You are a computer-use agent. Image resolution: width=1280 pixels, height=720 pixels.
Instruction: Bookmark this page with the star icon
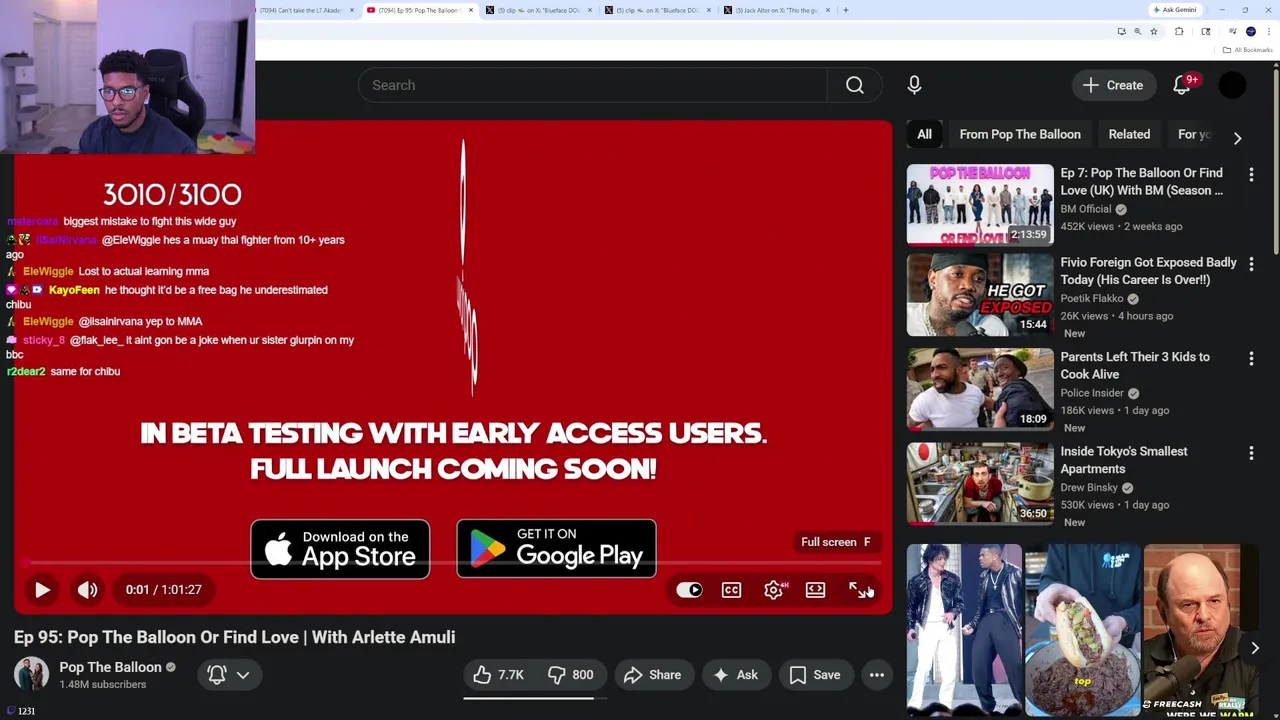click(1153, 32)
